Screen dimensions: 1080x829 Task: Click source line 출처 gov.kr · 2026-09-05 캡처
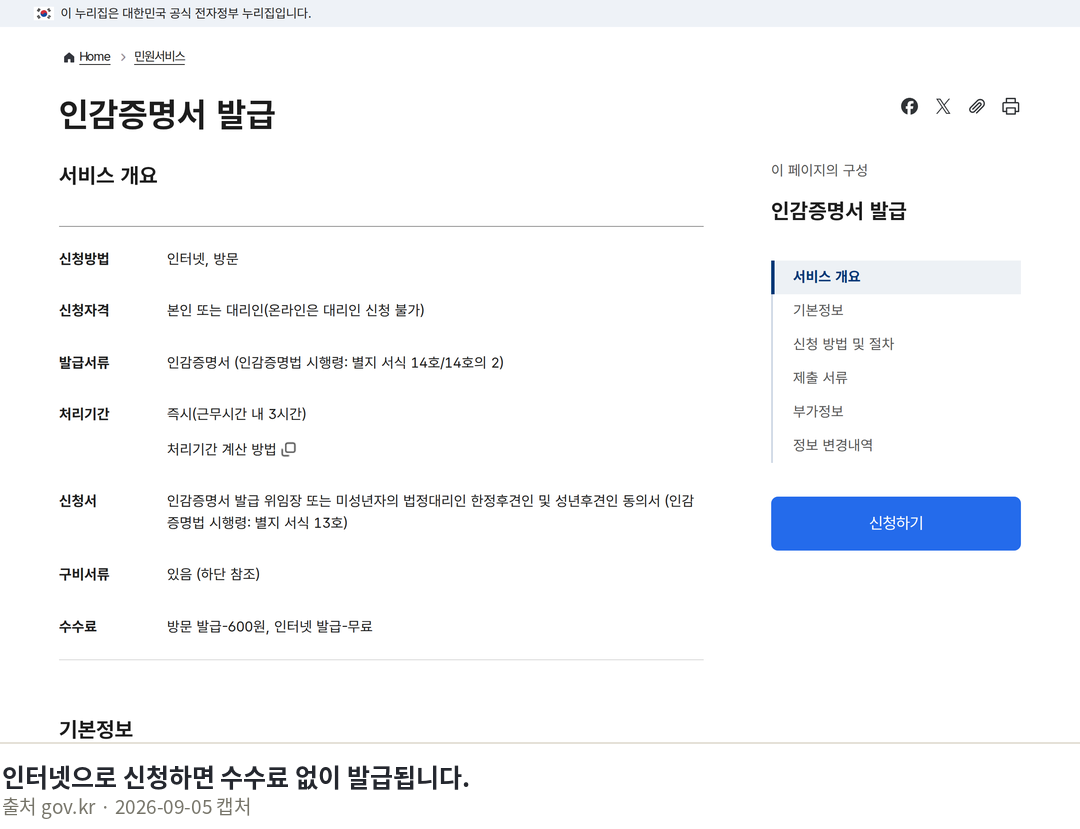coord(127,807)
